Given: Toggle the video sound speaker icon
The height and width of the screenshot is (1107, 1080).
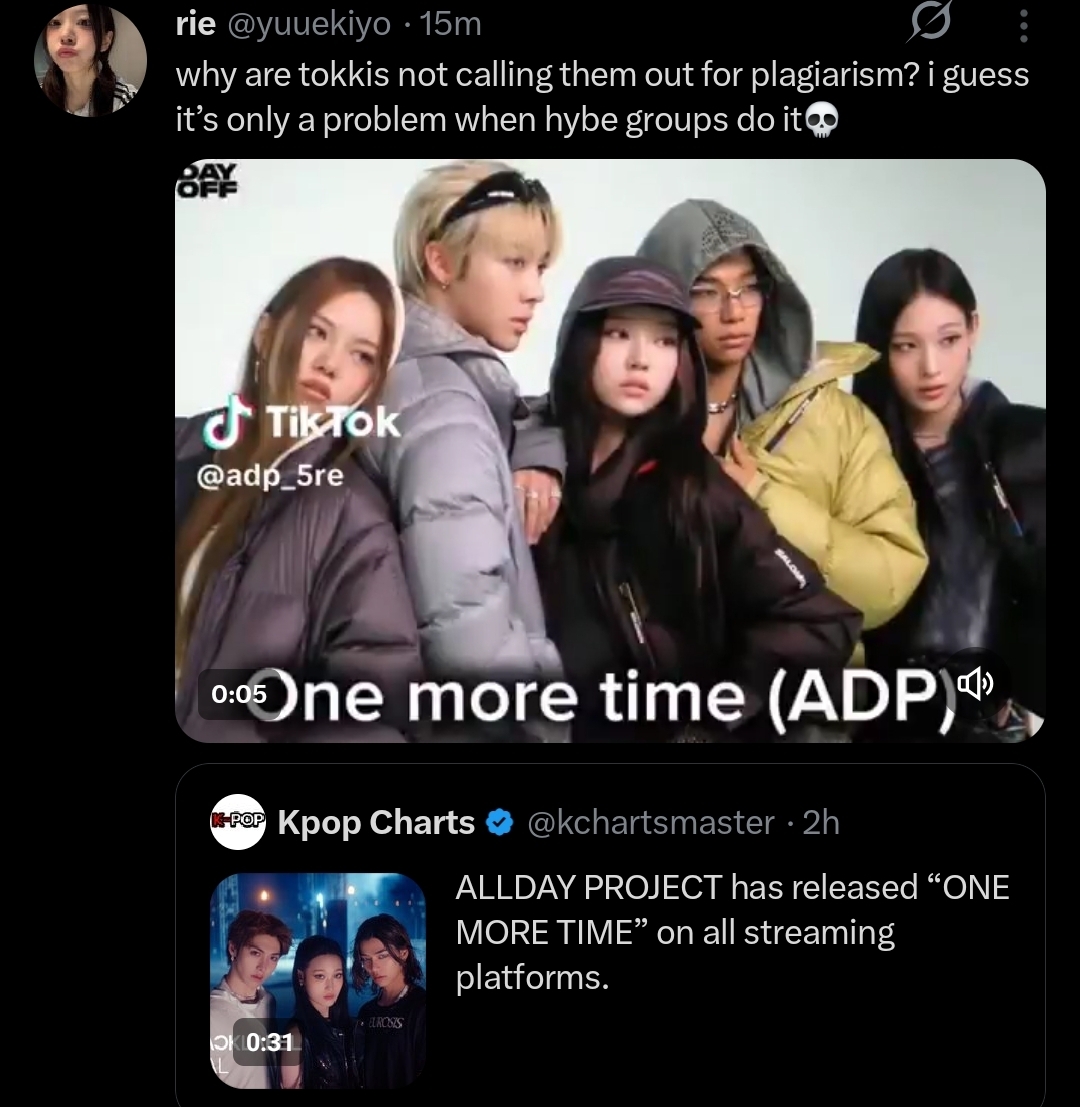Looking at the screenshot, I should click(x=975, y=683).
